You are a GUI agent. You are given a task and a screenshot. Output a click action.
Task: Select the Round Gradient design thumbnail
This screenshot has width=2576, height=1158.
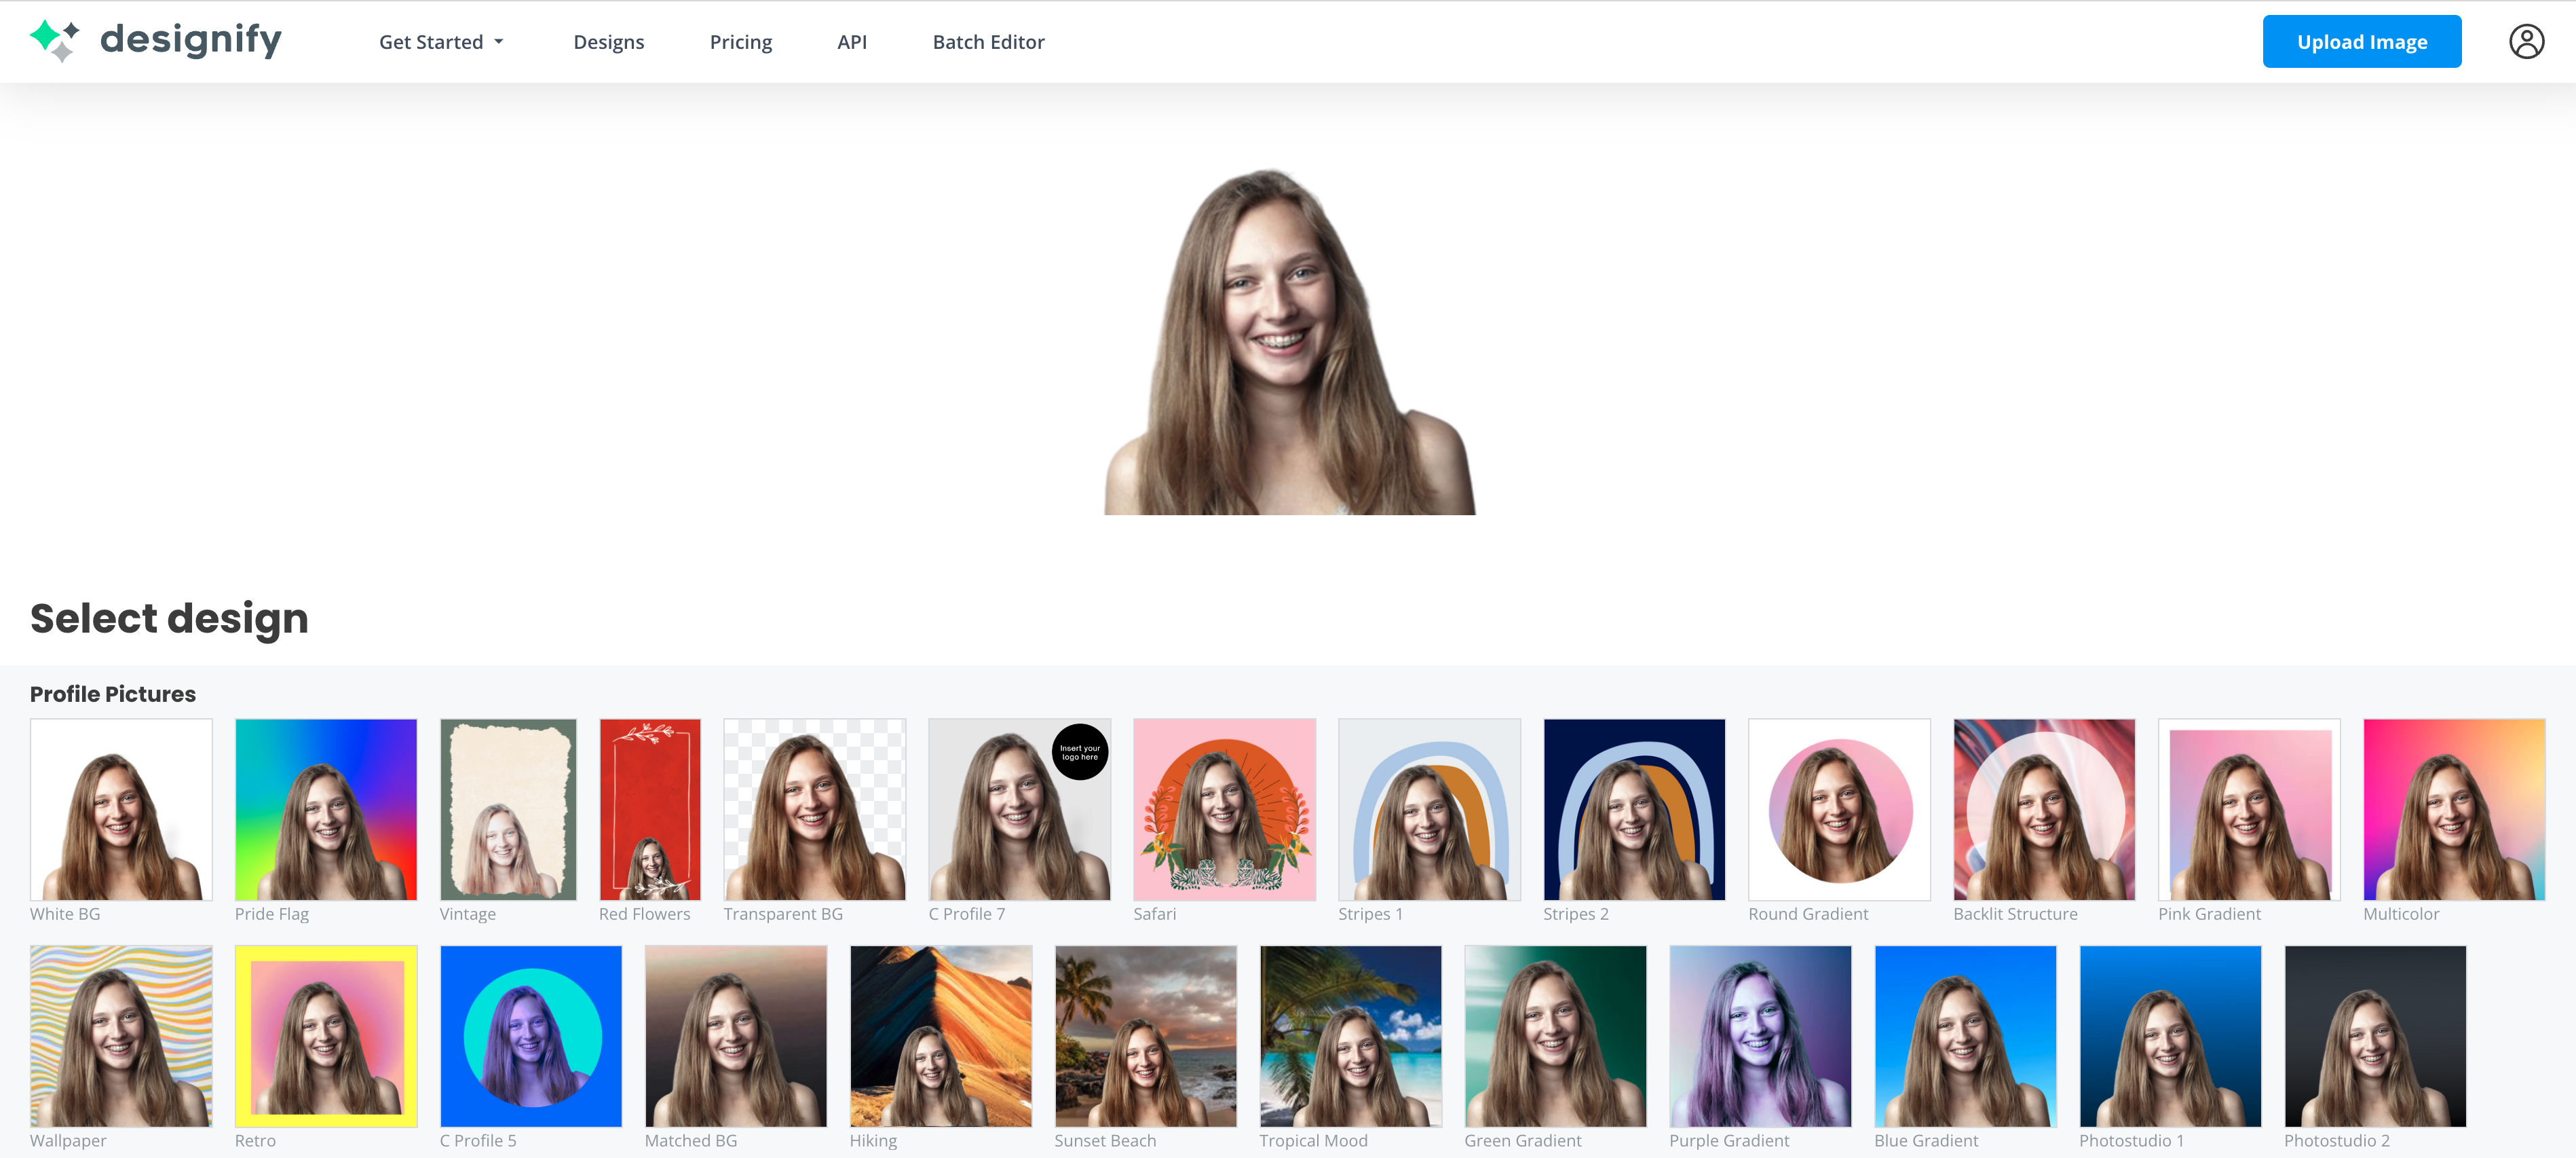(x=1839, y=809)
